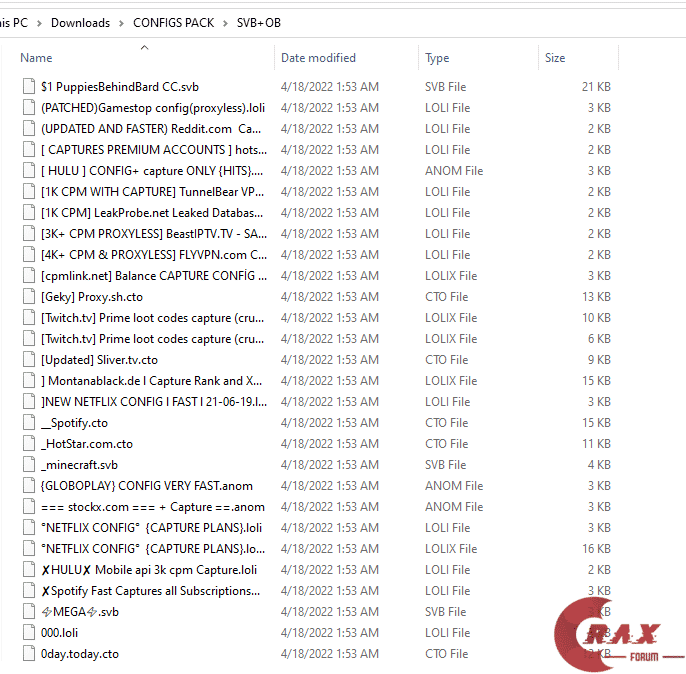
Task: Sort files by the Name column header
Action: pyautogui.click(x=36, y=58)
